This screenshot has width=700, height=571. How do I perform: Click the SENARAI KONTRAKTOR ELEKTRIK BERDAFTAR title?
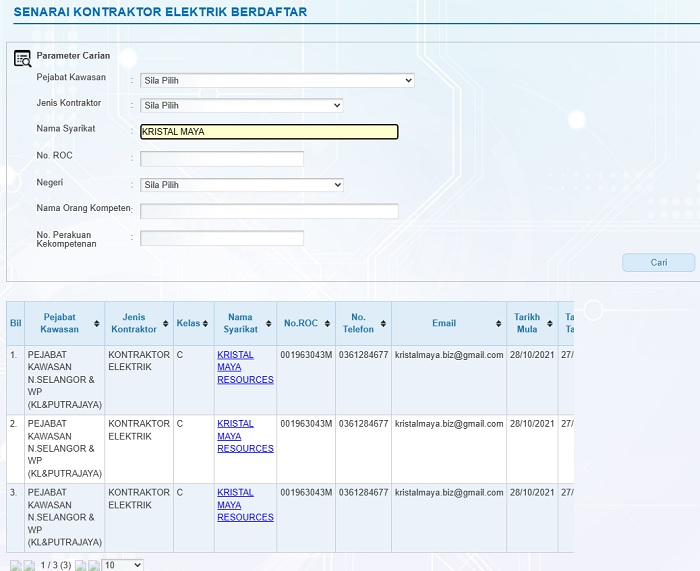coord(160,12)
